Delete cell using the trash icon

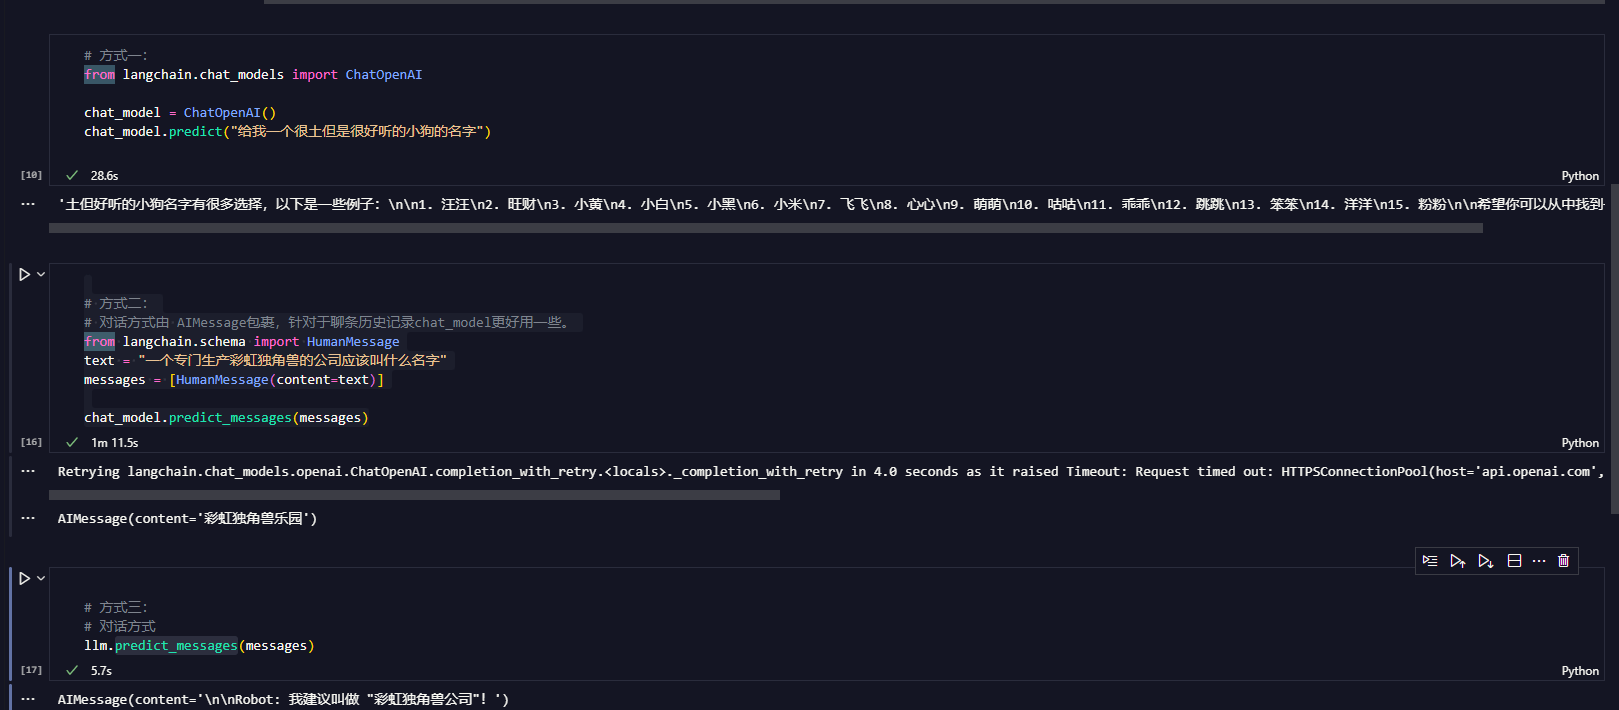1564,561
